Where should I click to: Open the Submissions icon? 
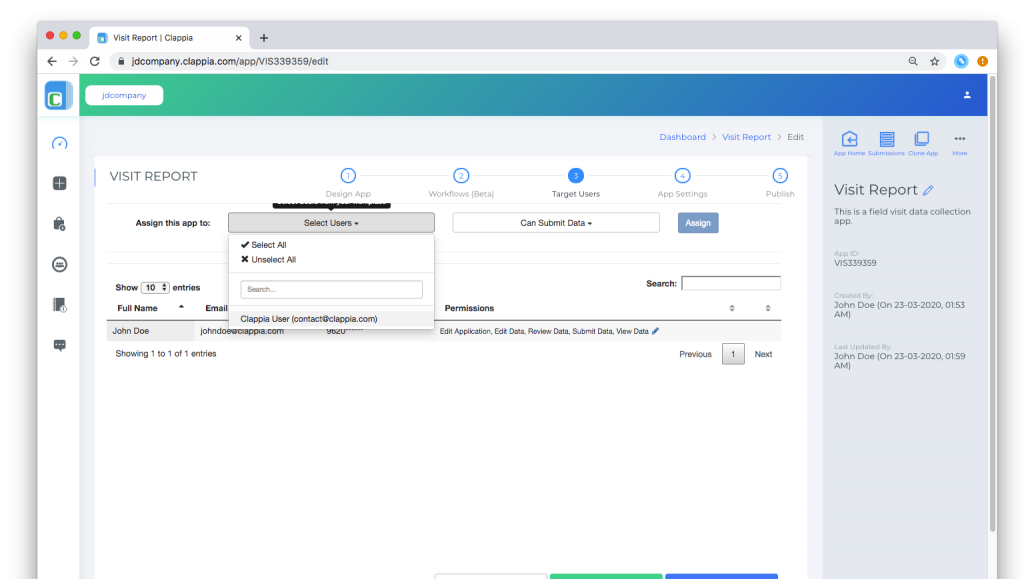(886, 143)
